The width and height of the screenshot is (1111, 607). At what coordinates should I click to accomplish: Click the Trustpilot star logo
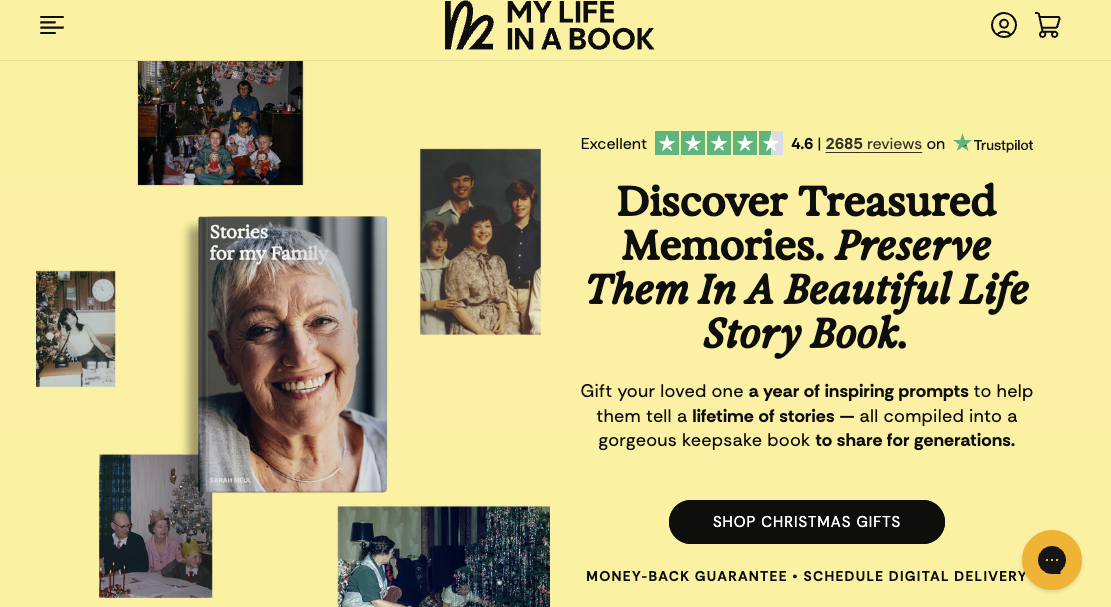pos(993,144)
